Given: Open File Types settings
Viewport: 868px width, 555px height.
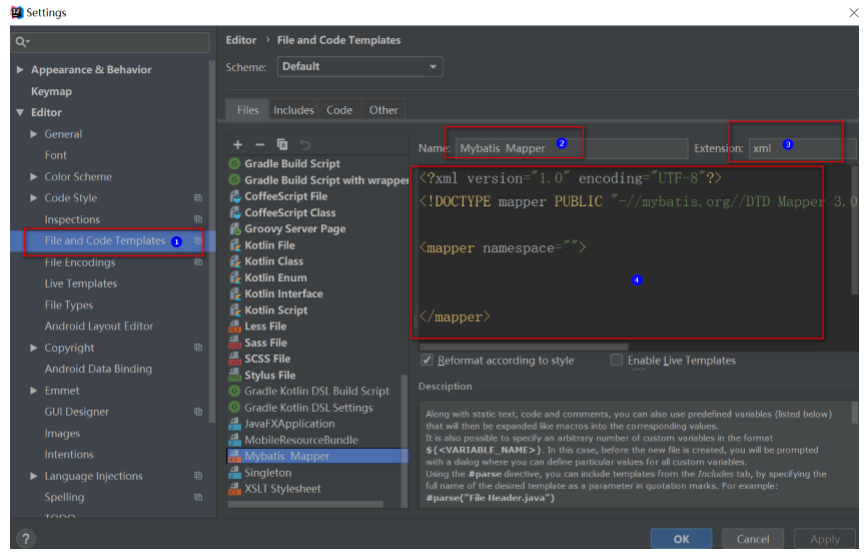Looking at the screenshot, I should click(69, 305).
